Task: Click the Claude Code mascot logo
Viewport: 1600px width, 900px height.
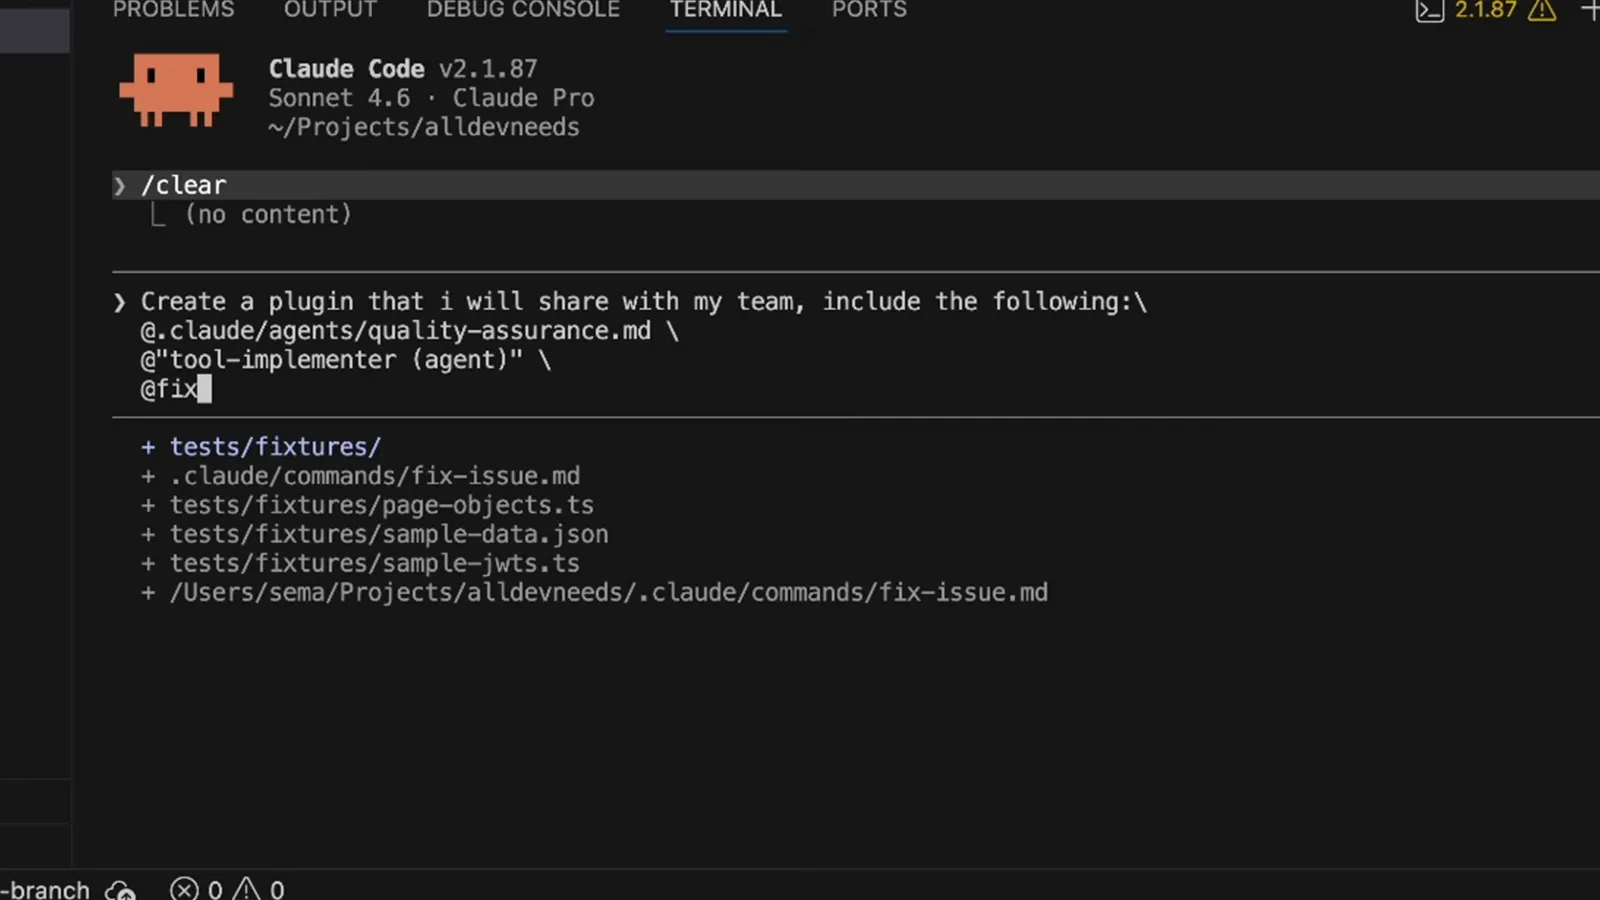Action: pos(176,90)
